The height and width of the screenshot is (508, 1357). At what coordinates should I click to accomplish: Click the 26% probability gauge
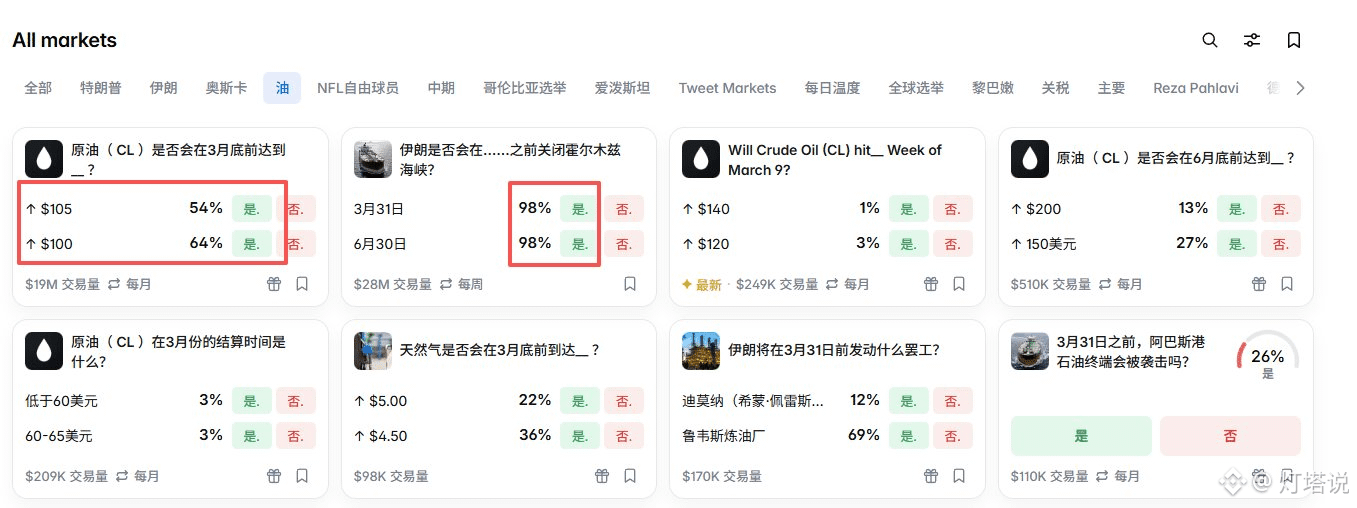1267,360
